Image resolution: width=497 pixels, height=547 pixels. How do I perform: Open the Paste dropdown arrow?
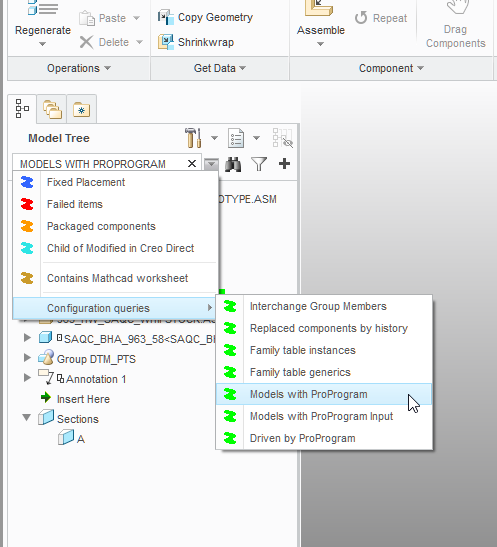click(136, 18)
